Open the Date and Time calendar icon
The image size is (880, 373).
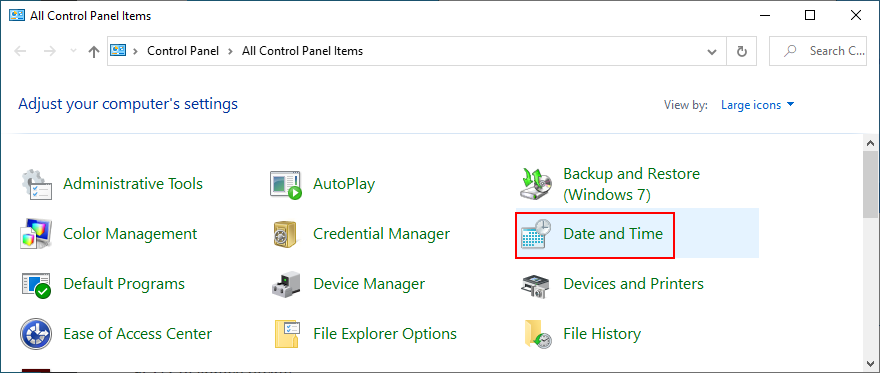[x=536, y=234]
